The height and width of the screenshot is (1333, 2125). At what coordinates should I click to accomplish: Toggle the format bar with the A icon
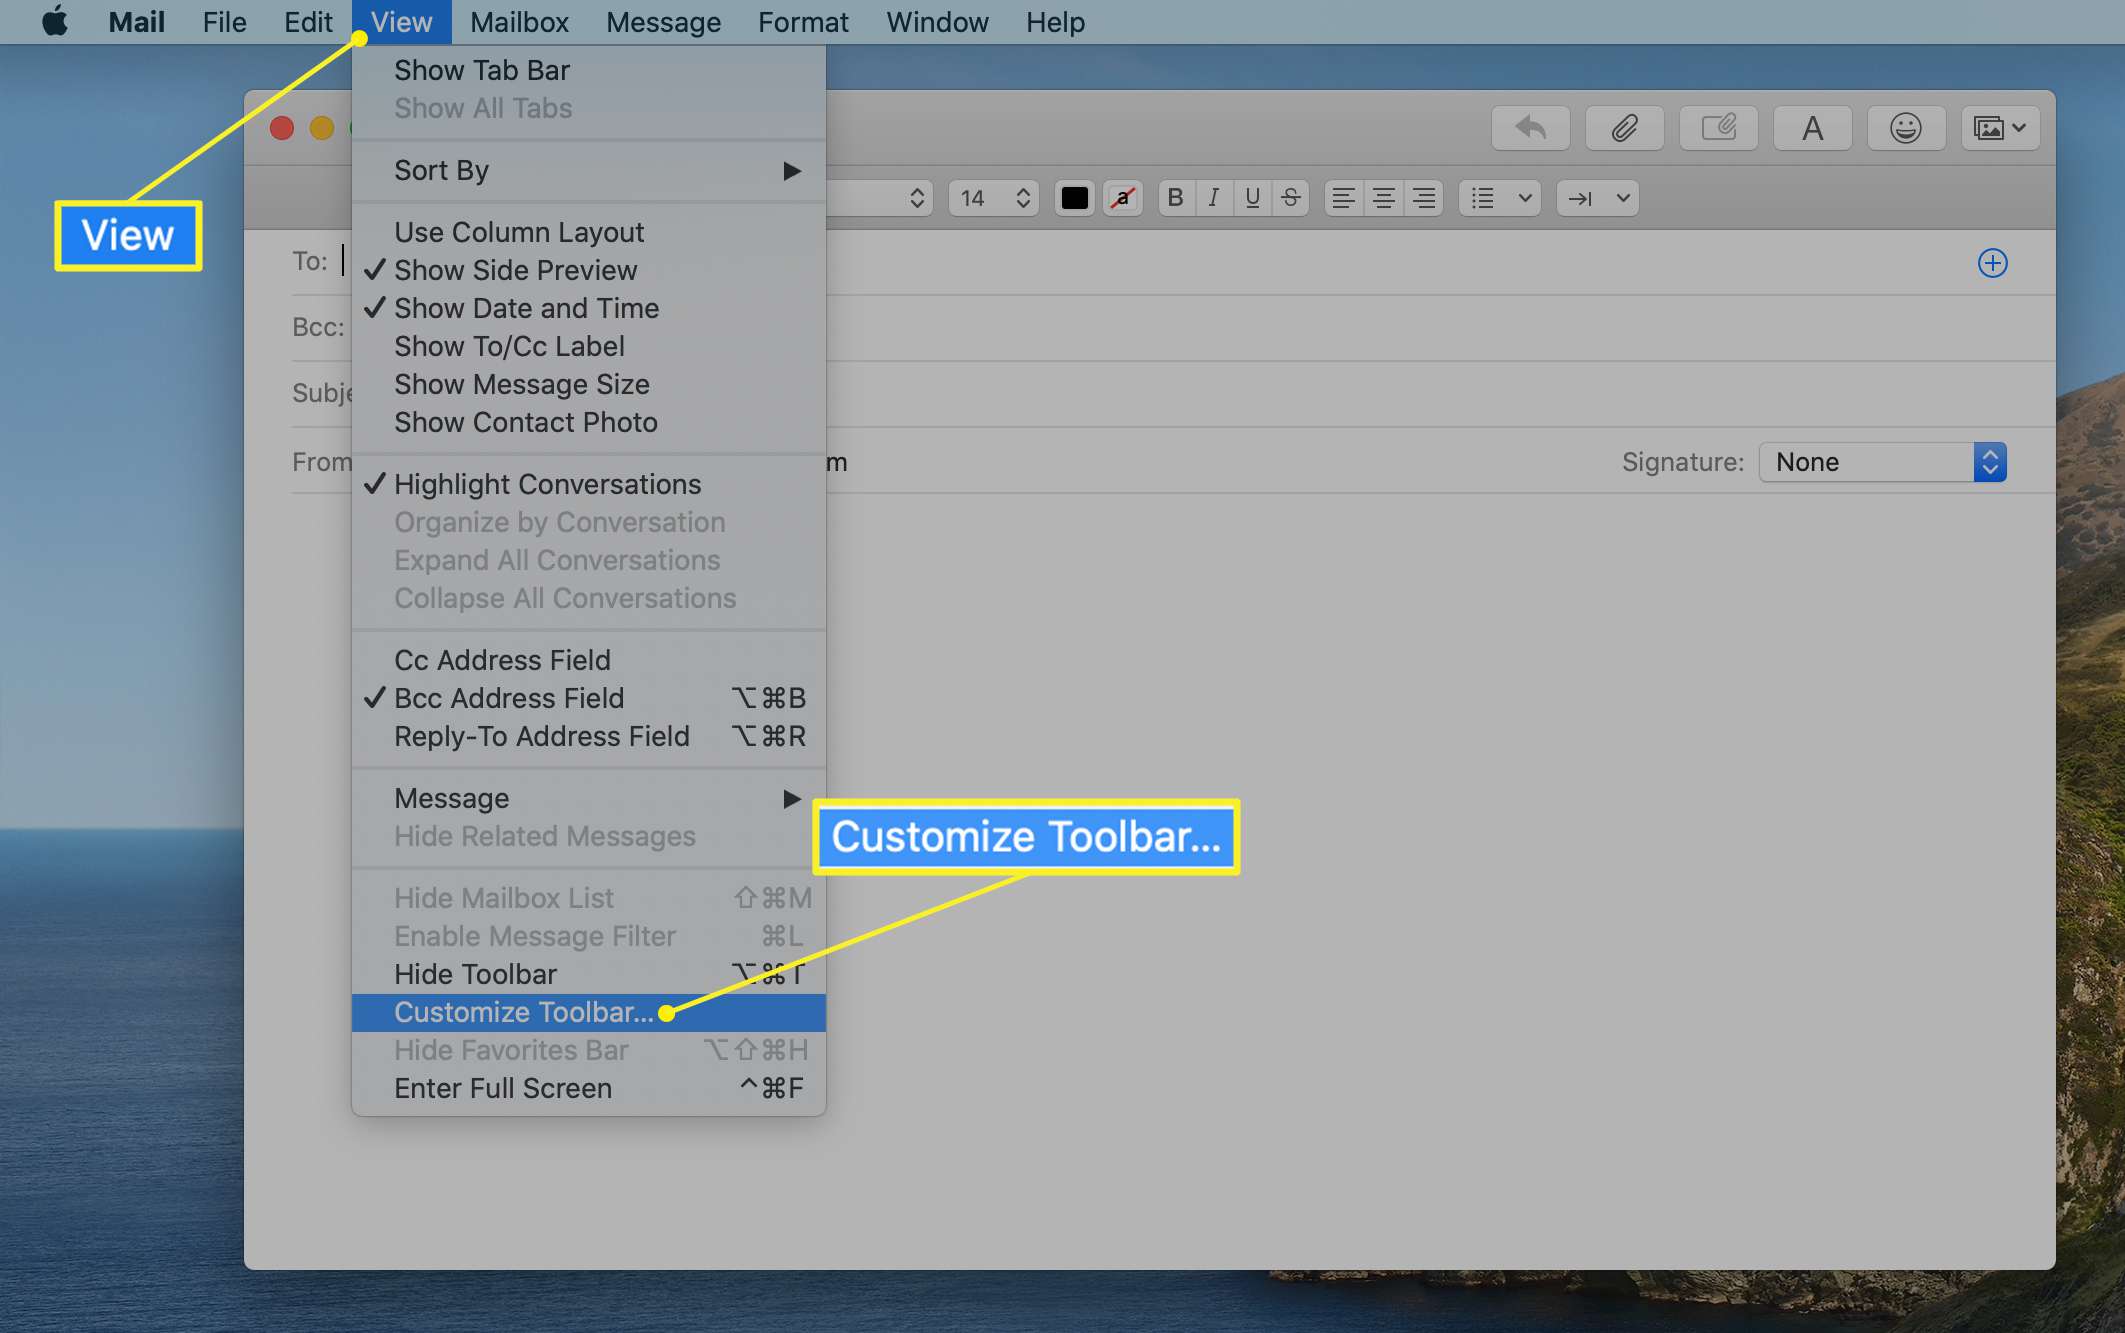(1812, 128)
